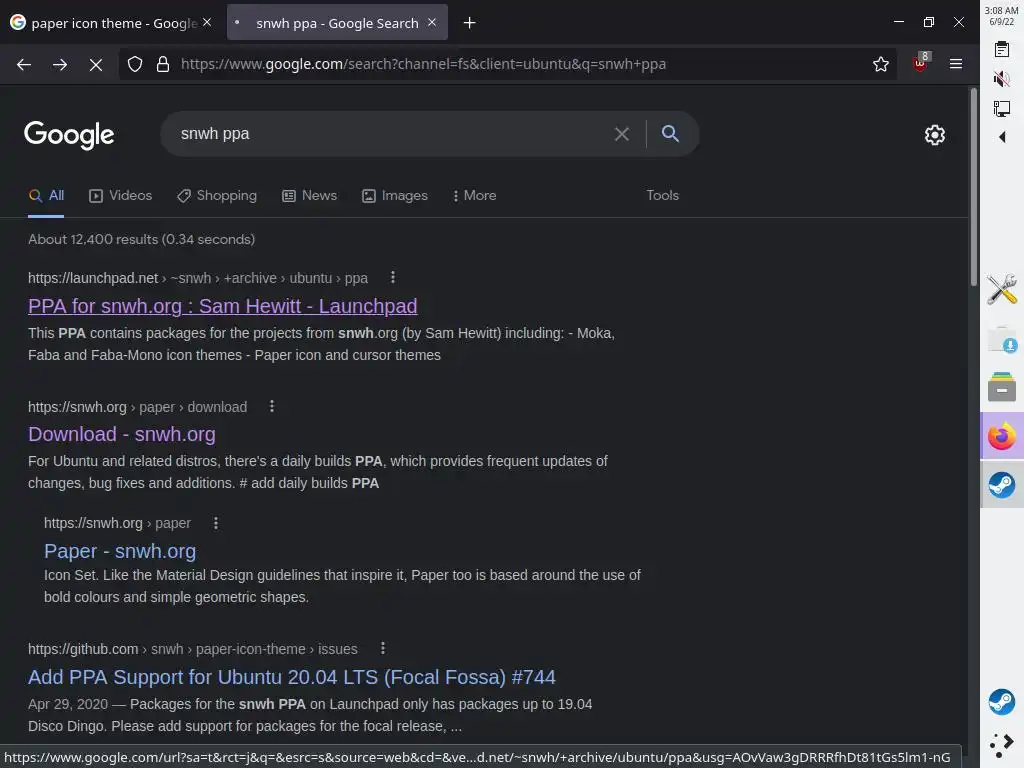Open Add PPA Support for Ubuntu 20.04 link
Image resolution: width=1024 pixels, height=768 pixels.
(x=292, y=677)
